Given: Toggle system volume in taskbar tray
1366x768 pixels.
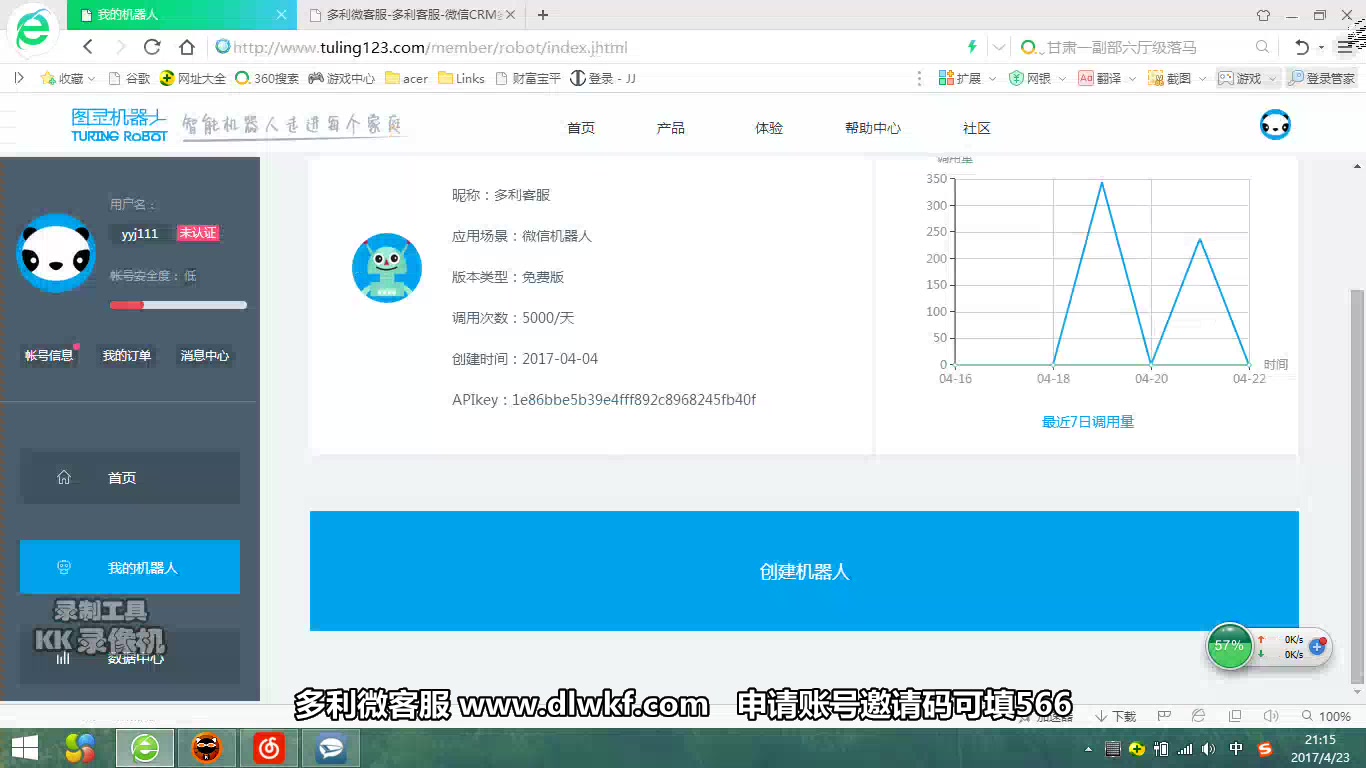Looking at the screenshot, I should (1208, 748).
